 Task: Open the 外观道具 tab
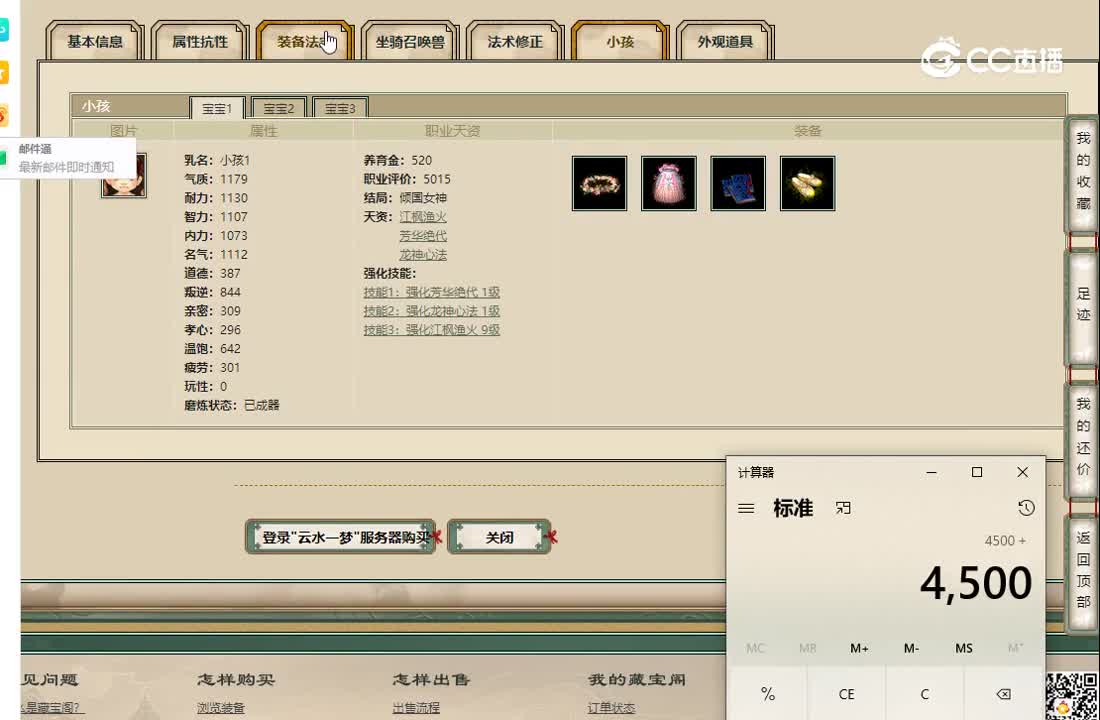pyautogui.click(x=725, y=41)
